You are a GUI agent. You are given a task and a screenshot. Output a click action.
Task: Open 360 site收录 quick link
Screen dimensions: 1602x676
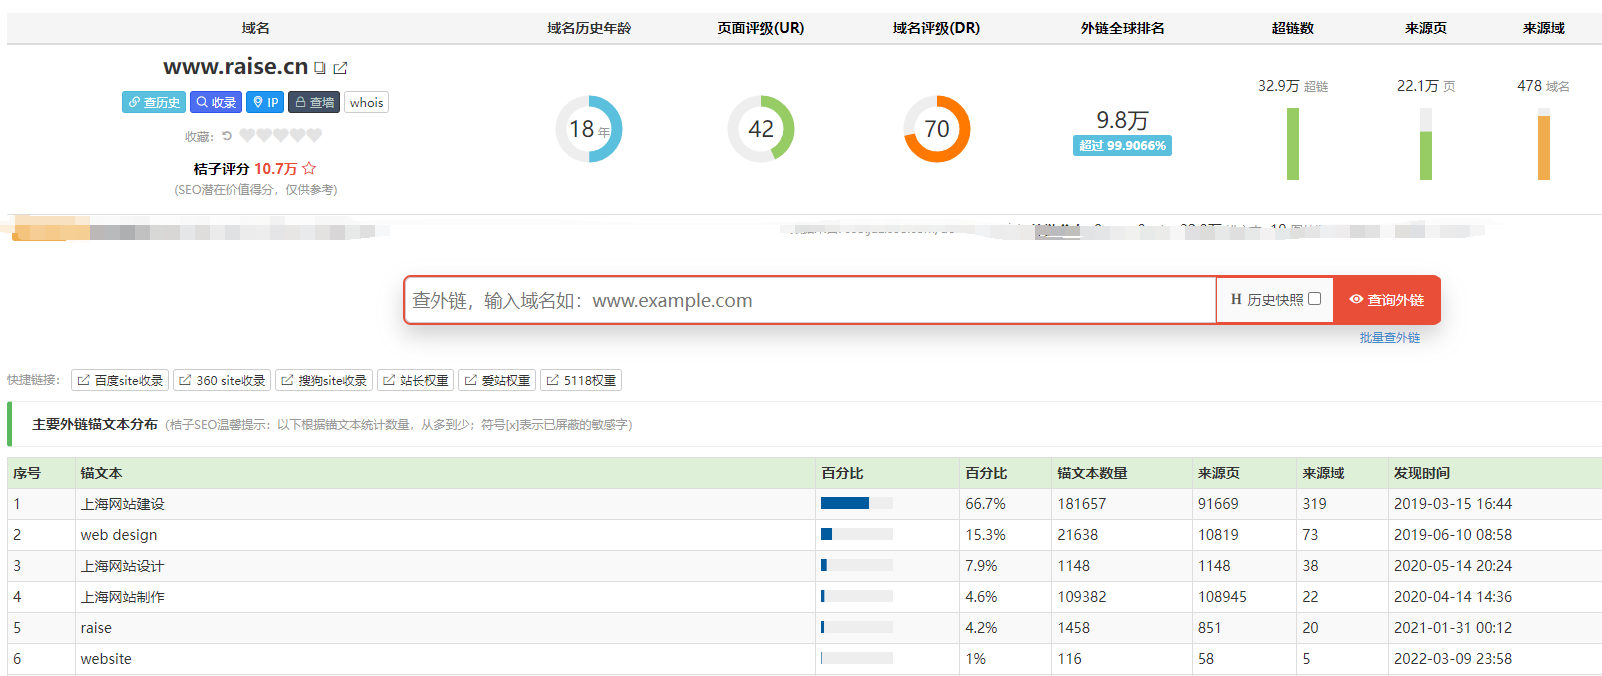222,380
